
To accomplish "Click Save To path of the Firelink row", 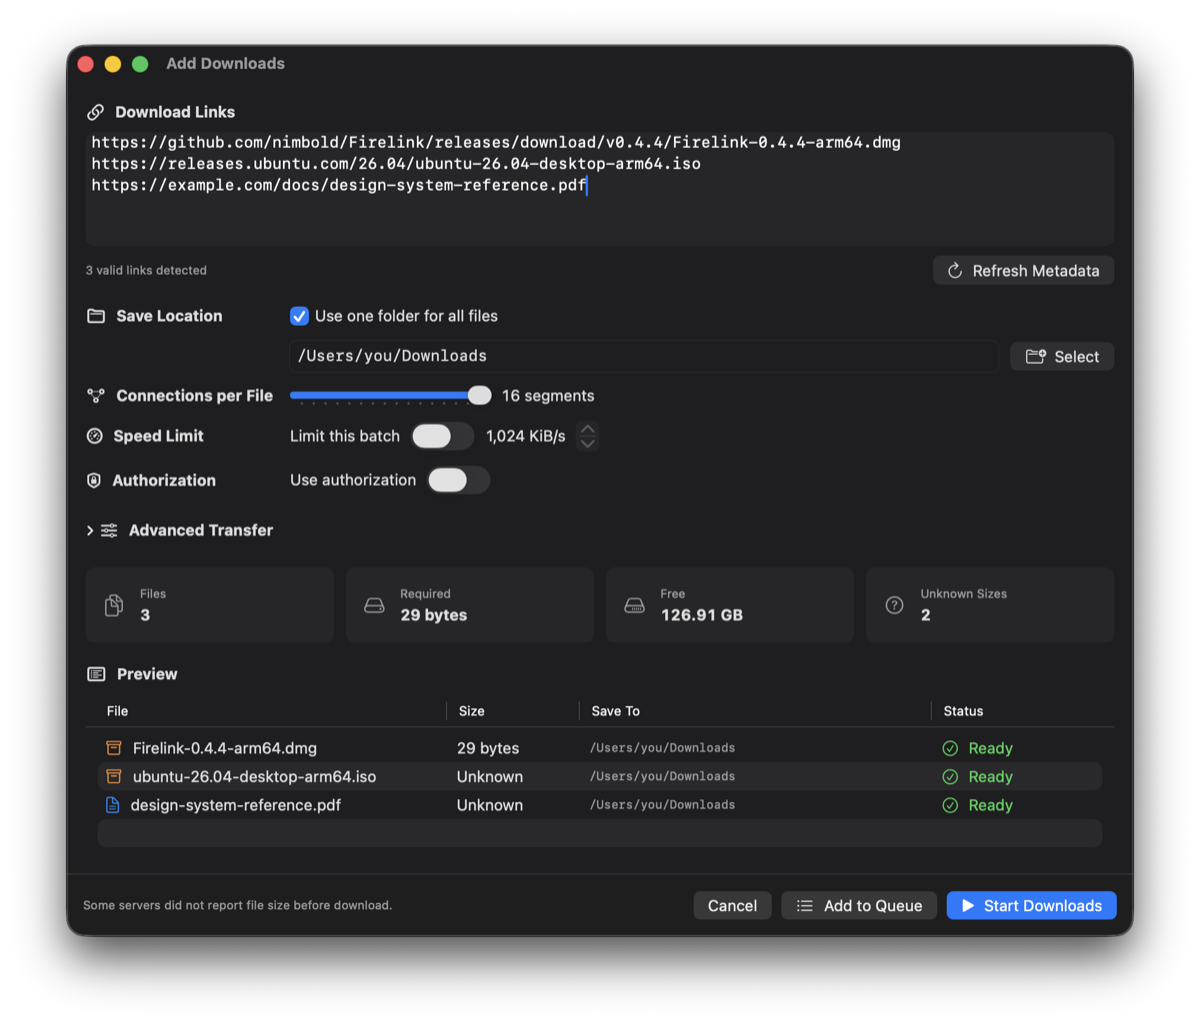I will 662,748.
